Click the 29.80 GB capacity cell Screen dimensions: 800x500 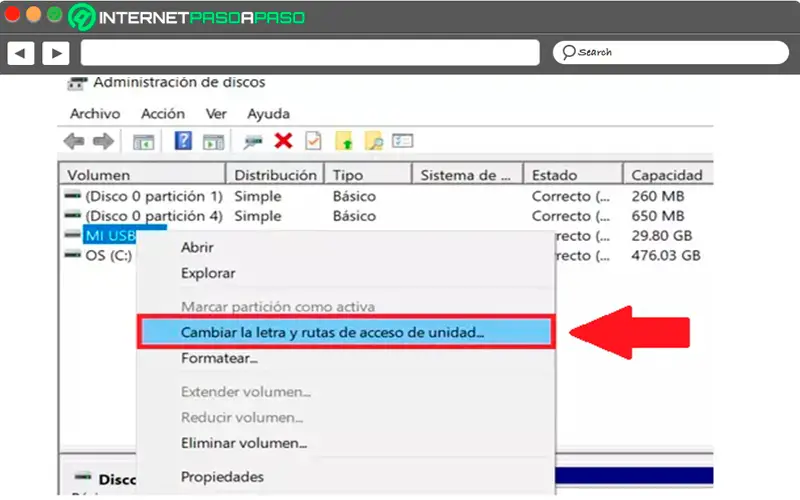(x=662, y=236)
